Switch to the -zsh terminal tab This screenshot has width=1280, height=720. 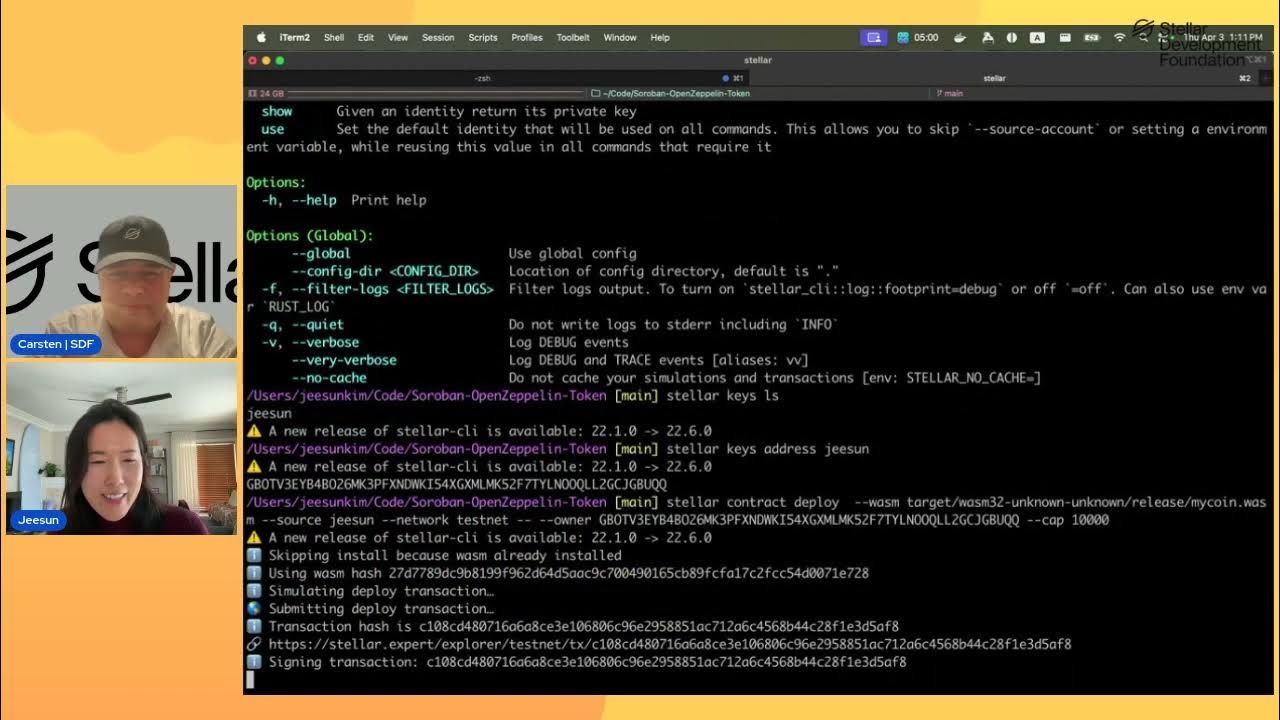click(482, 77)
